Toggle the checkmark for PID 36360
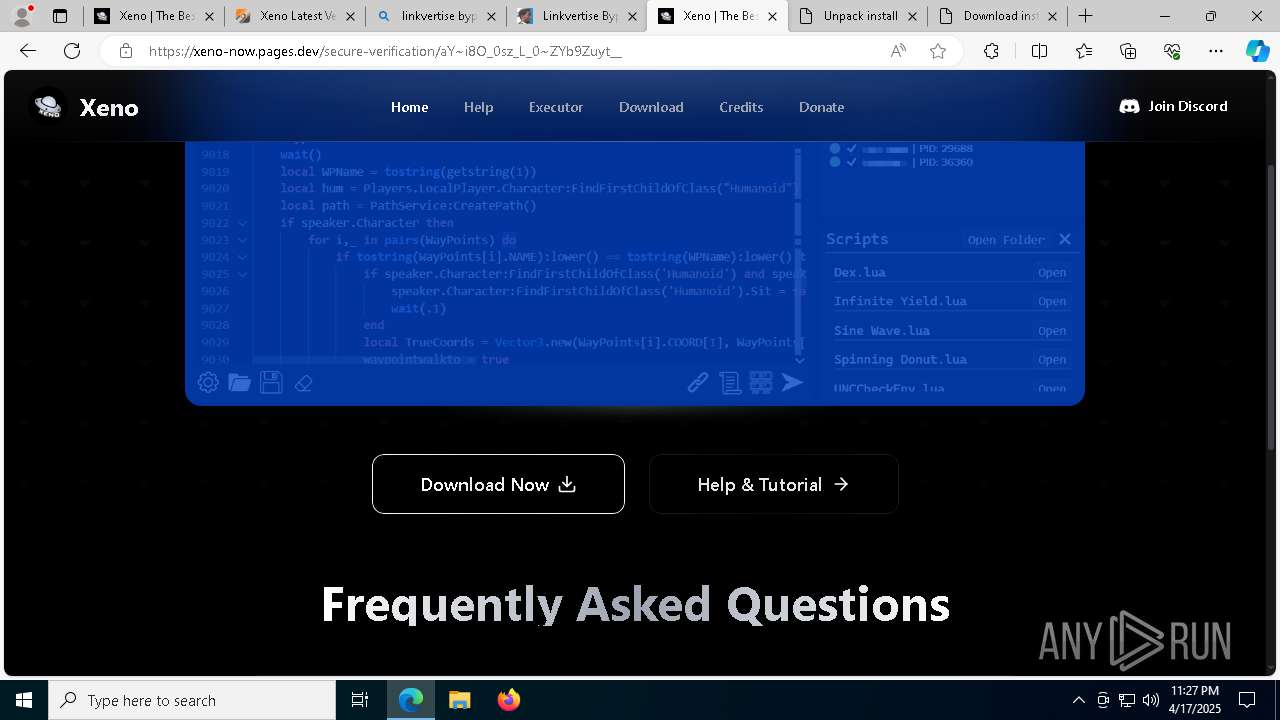 coord(851,162)
